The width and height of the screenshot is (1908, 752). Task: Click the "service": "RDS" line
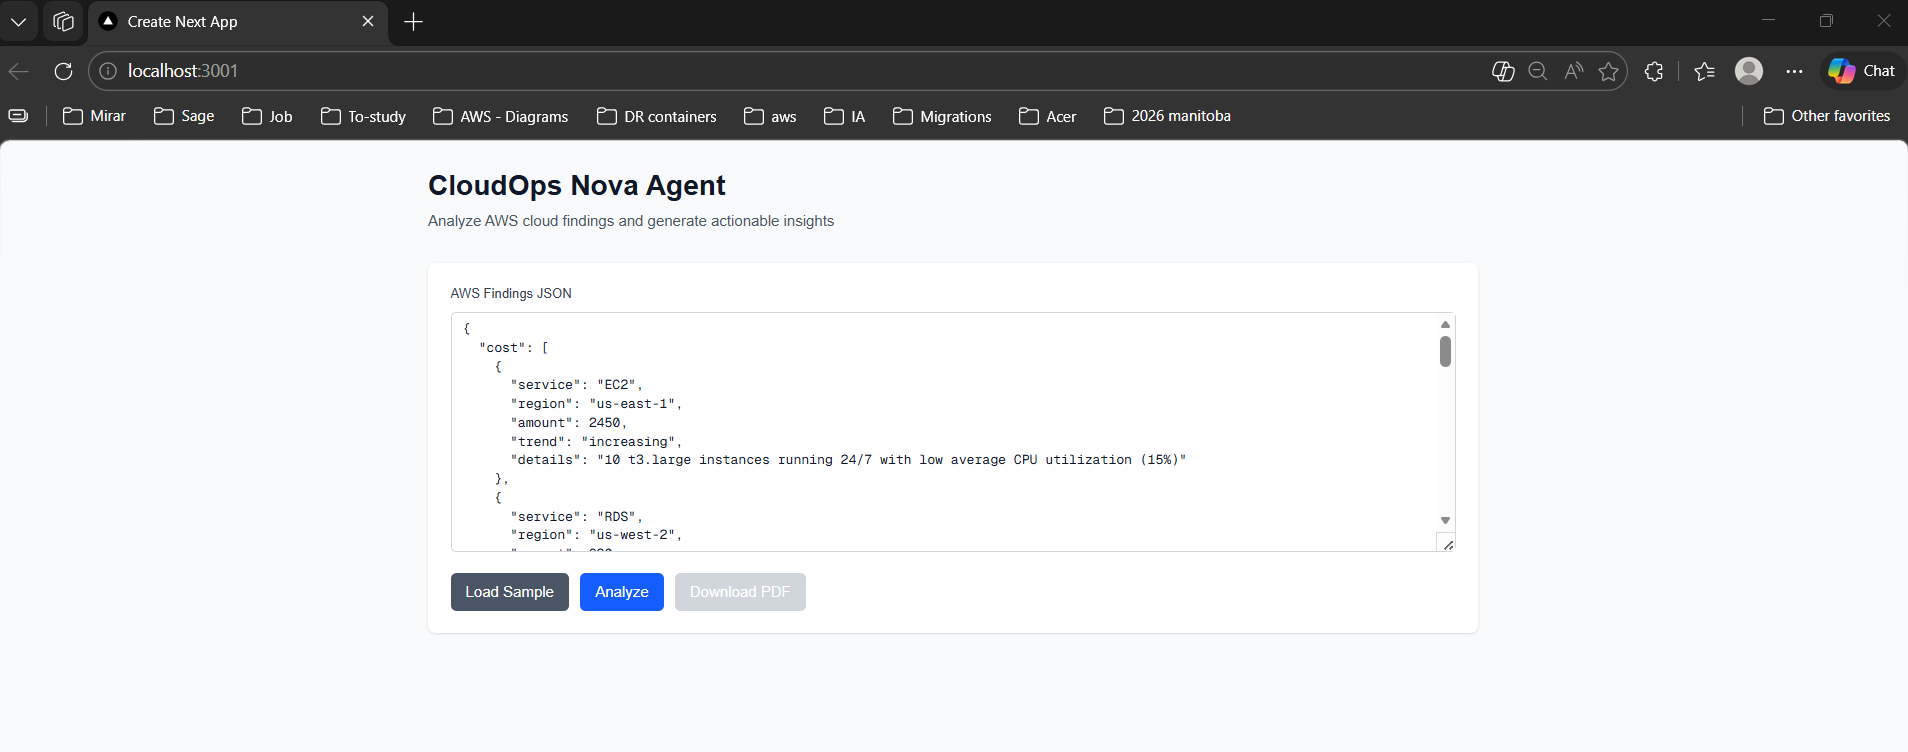click(x=577, y=517)
